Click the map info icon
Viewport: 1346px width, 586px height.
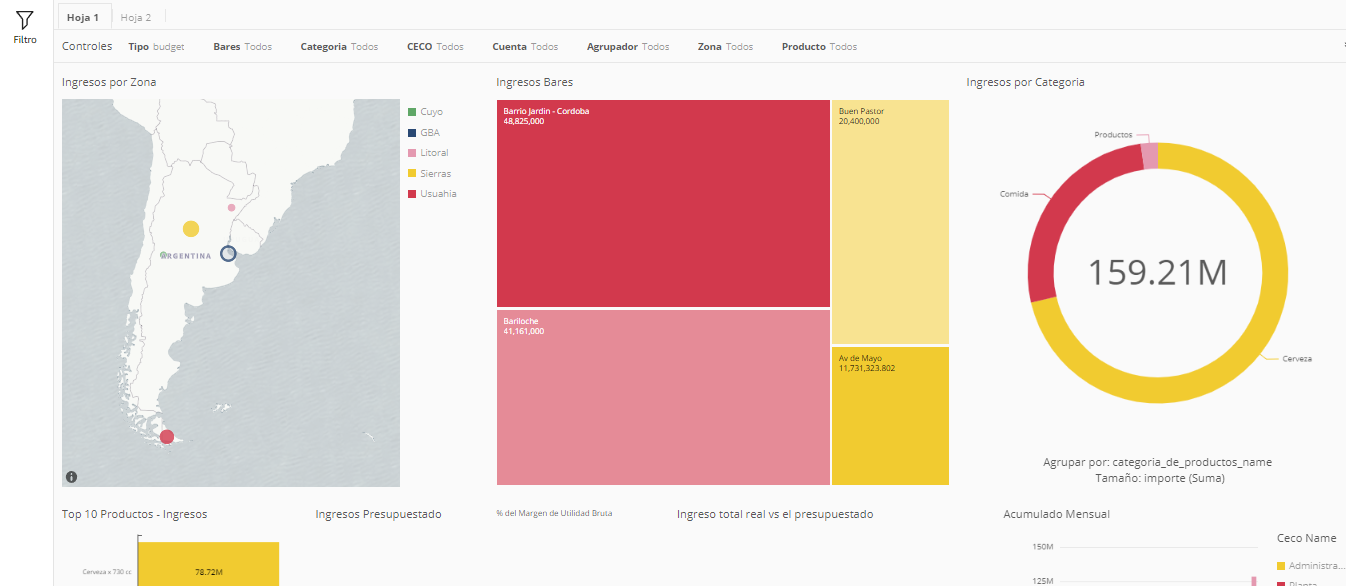tap(72, 476)
